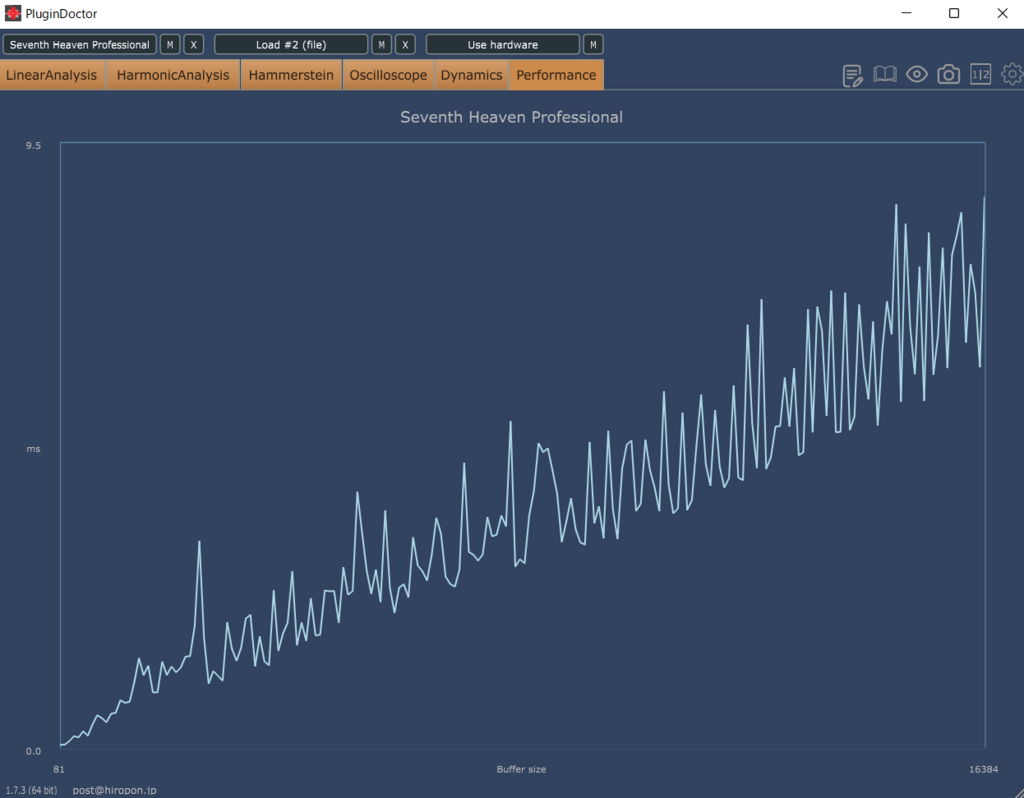Select the Oscilloscope tab
Viewport: 1024px width, 798px height.
click(388, 75)
